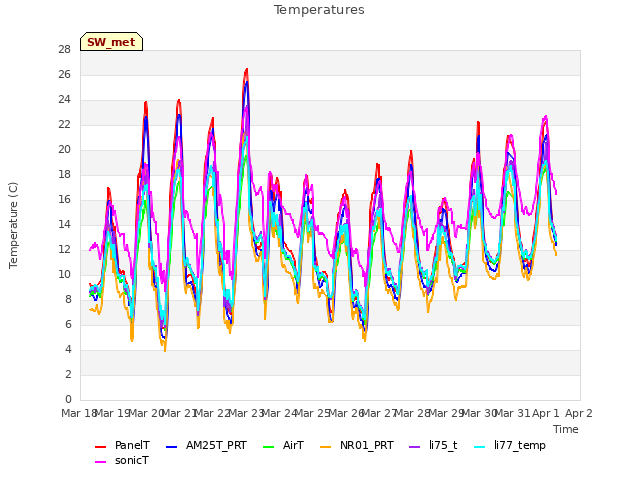Screen dimensions: 640x480
Task: Click the 2 y-axis tick label
Action: 68,374
